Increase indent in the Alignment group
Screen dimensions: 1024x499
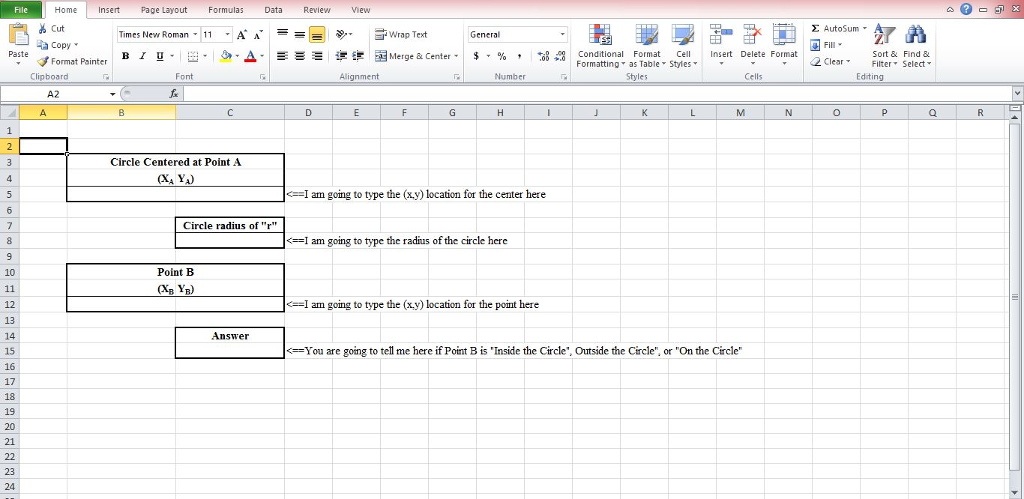pos(358,56)
